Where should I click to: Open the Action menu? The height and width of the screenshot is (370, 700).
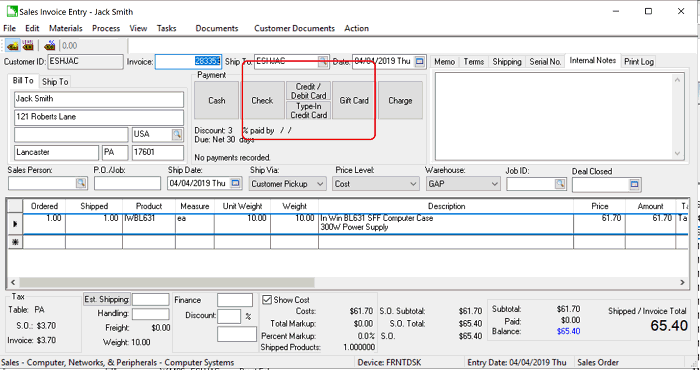pos(356,28)
